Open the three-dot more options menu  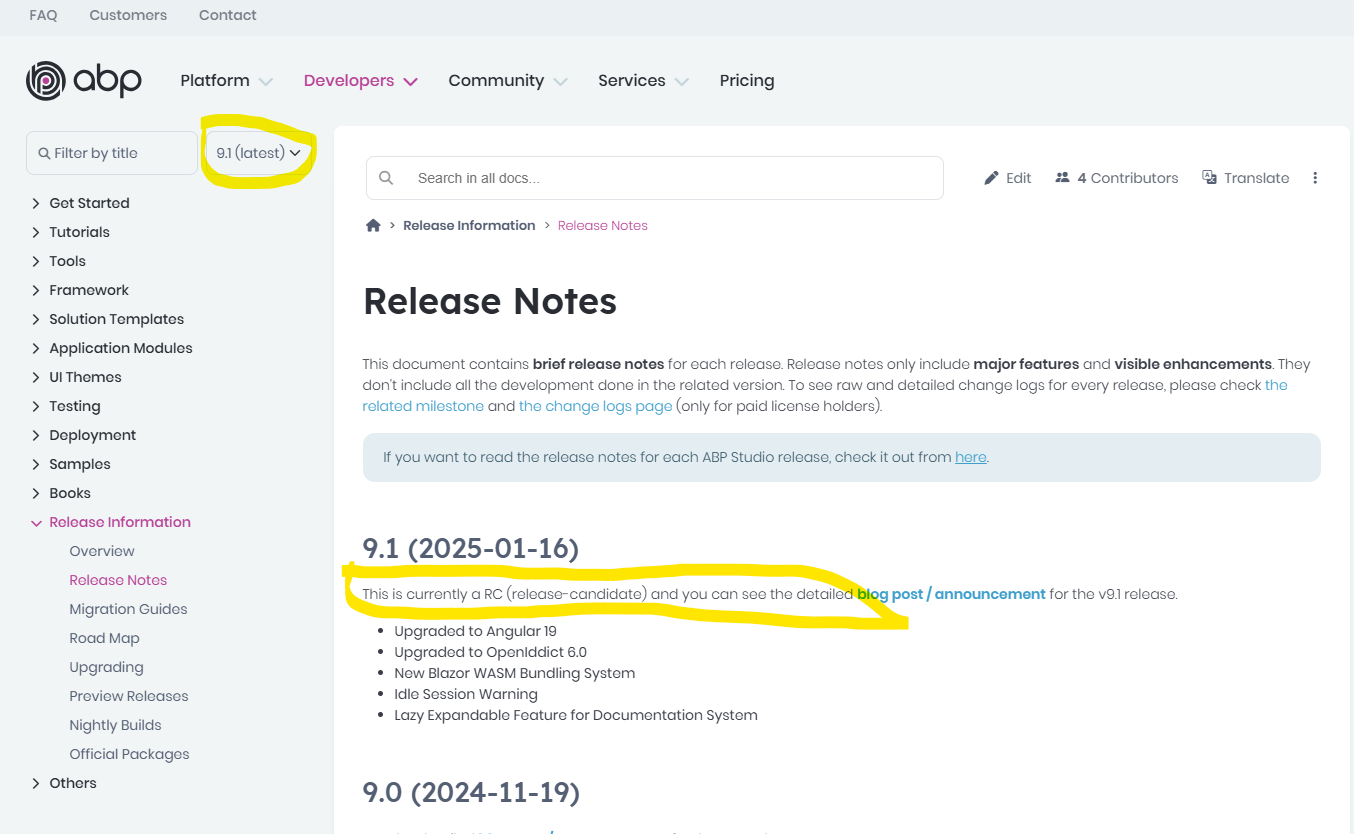(x=1315, y=178)
